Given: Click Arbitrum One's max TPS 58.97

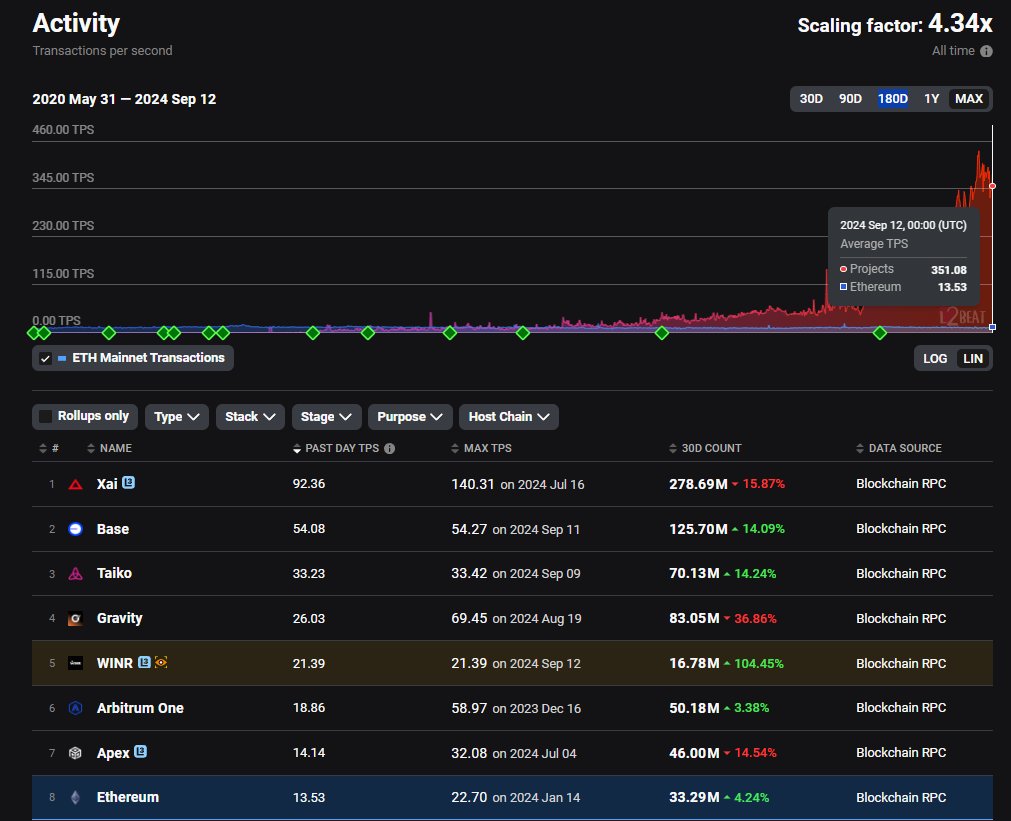Looking at the screenshot, I should (469, 708).
